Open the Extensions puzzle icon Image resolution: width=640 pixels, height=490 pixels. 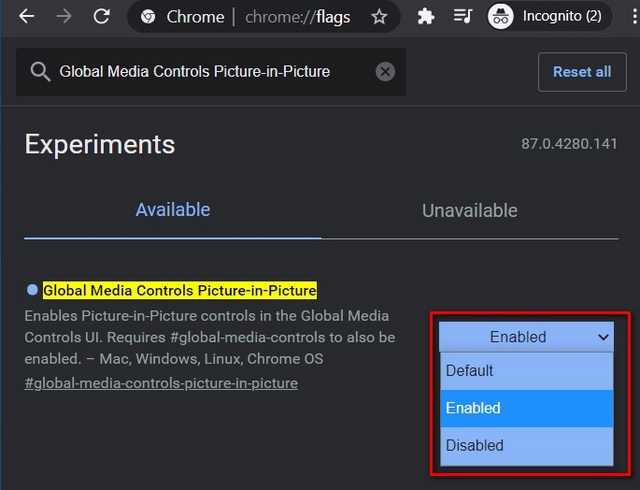tap(426, 17)
